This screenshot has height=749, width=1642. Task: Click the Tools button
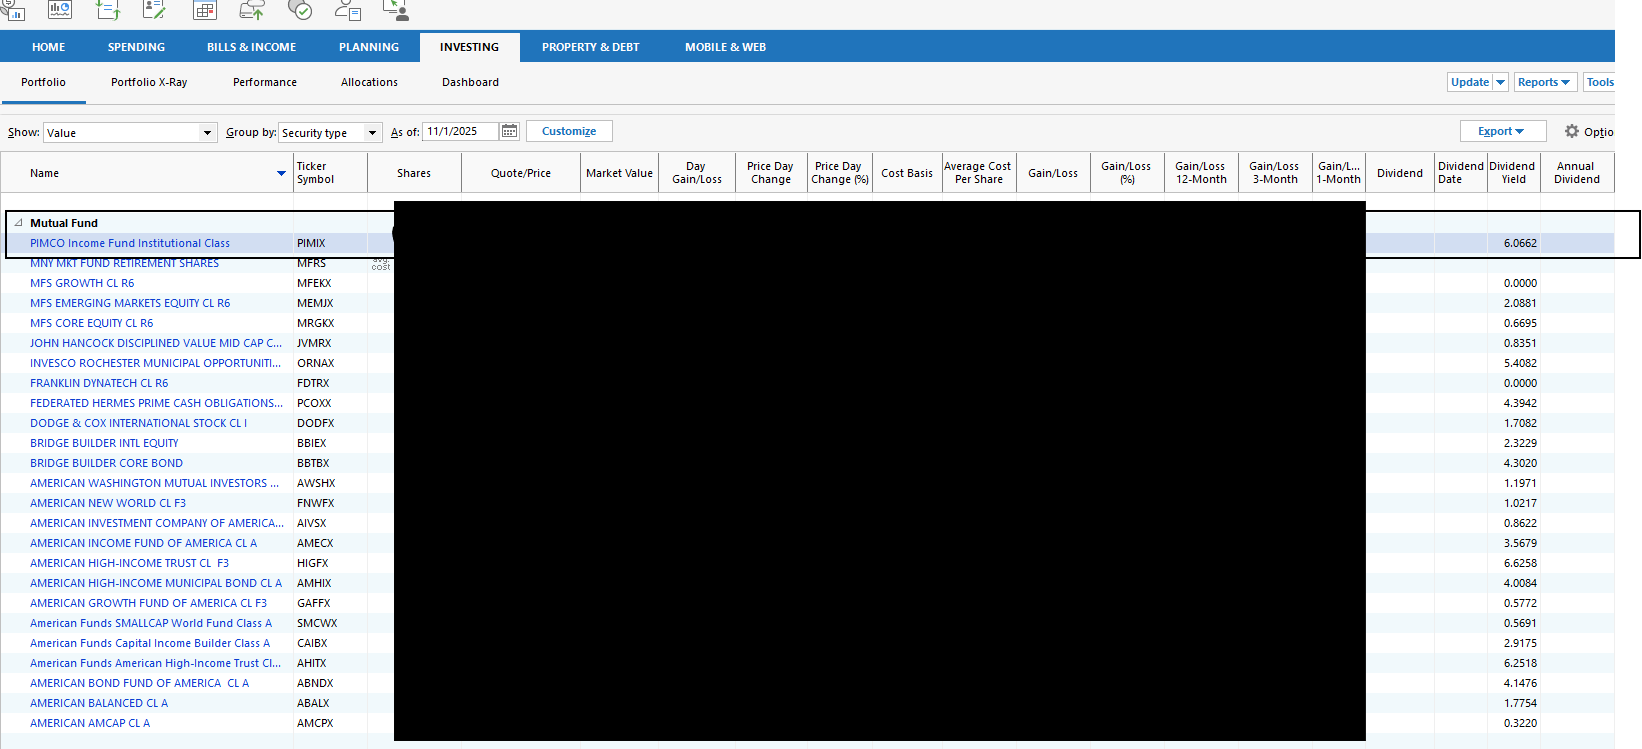click(1599, 82)
